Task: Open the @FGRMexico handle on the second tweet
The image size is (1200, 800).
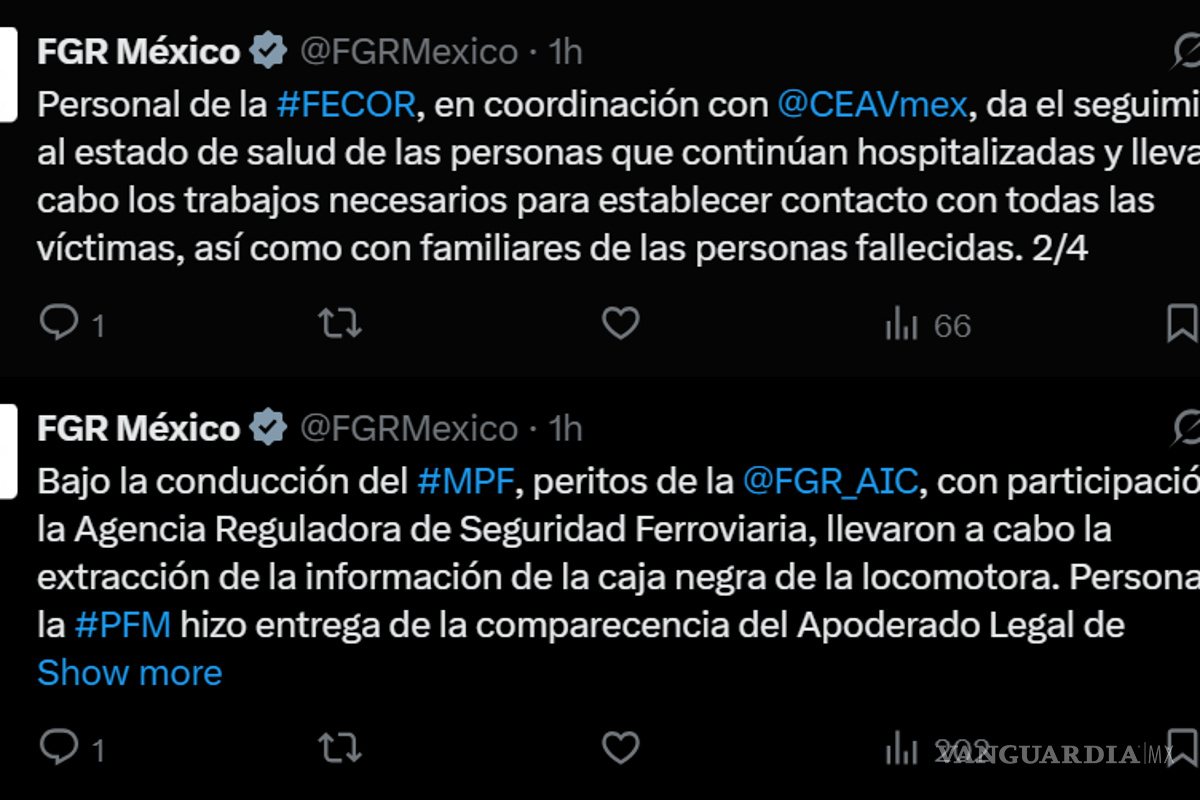Action: coord(409,429)
